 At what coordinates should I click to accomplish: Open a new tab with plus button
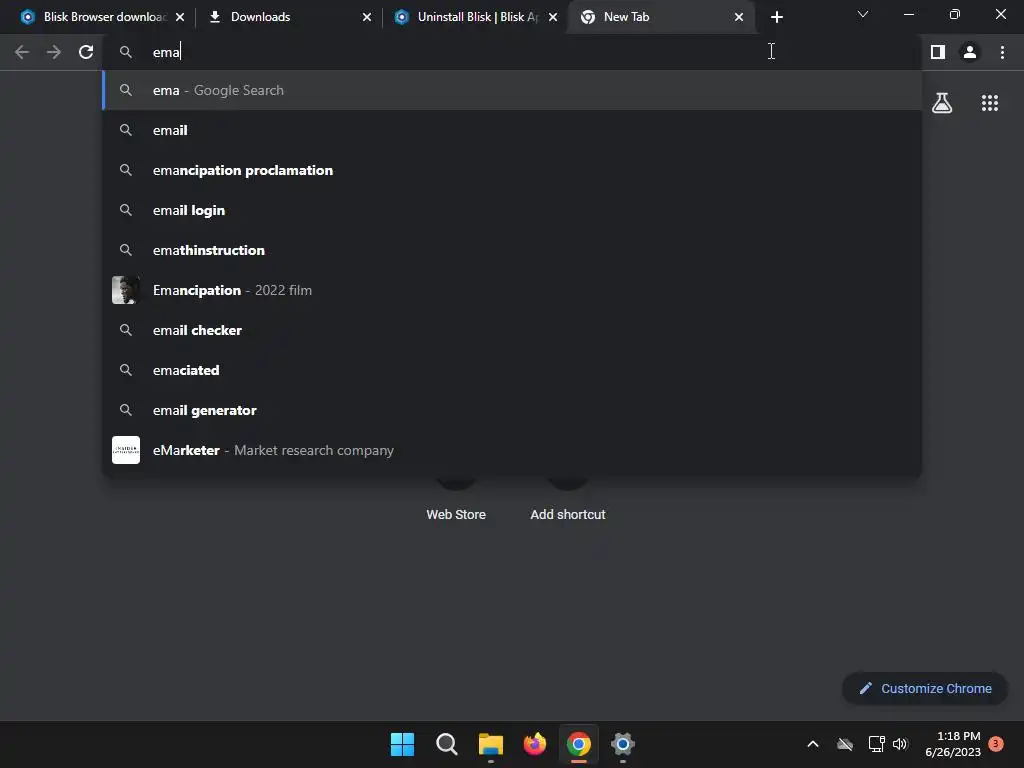(776, 17)
